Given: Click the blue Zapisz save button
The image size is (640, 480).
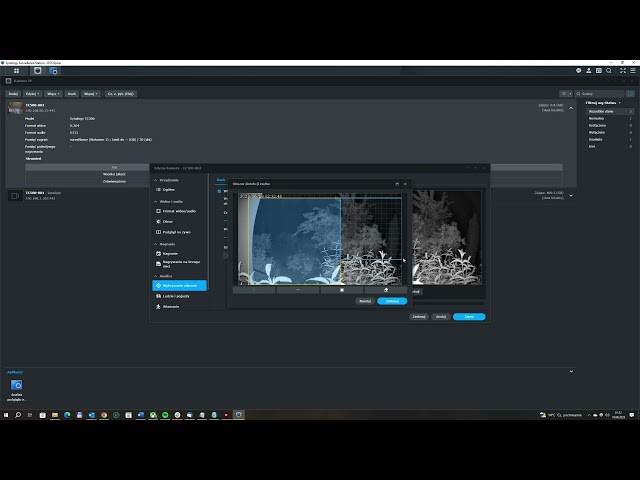Looking at the screenshot, I should coord(469,317).
